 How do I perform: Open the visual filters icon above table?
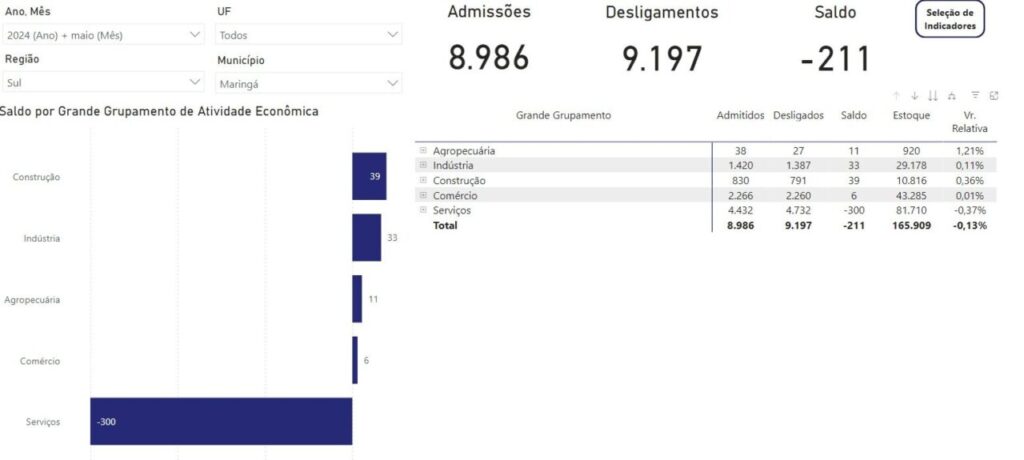tap(975, 95)
